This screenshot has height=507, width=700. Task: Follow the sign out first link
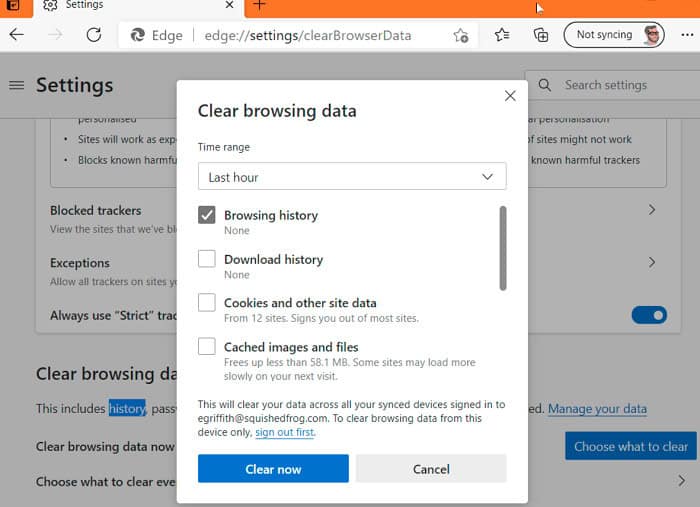285,432
